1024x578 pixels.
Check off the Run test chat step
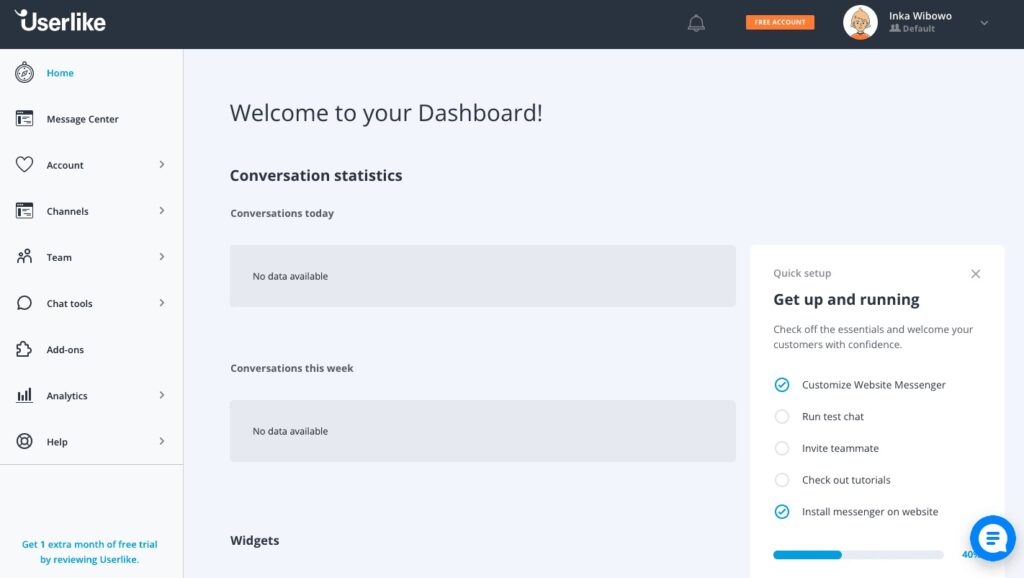(782, 417)
